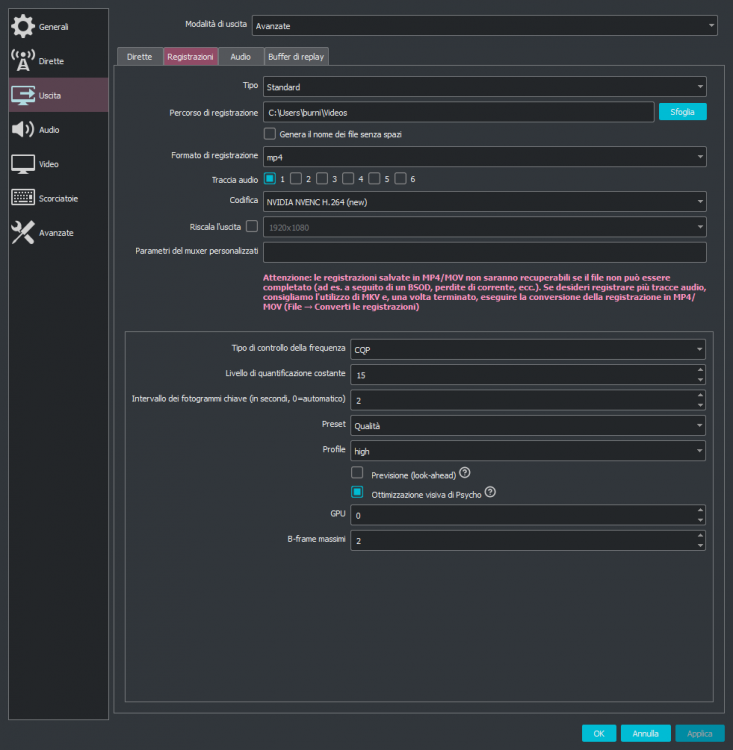Enable Genera il nome dei file senza spazi
This screenshot has height=750, width=733.
(270, 134)
